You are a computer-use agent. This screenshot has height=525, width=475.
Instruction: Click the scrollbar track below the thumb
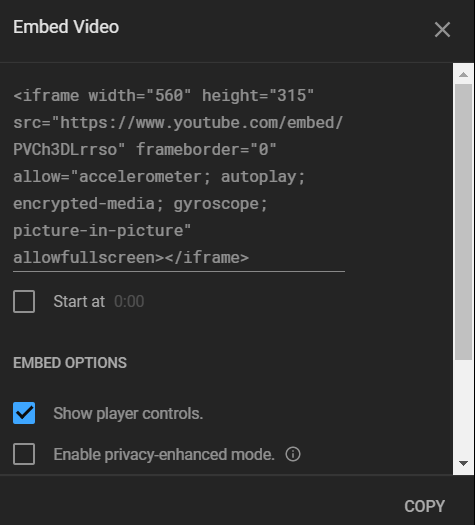point(463,407)
